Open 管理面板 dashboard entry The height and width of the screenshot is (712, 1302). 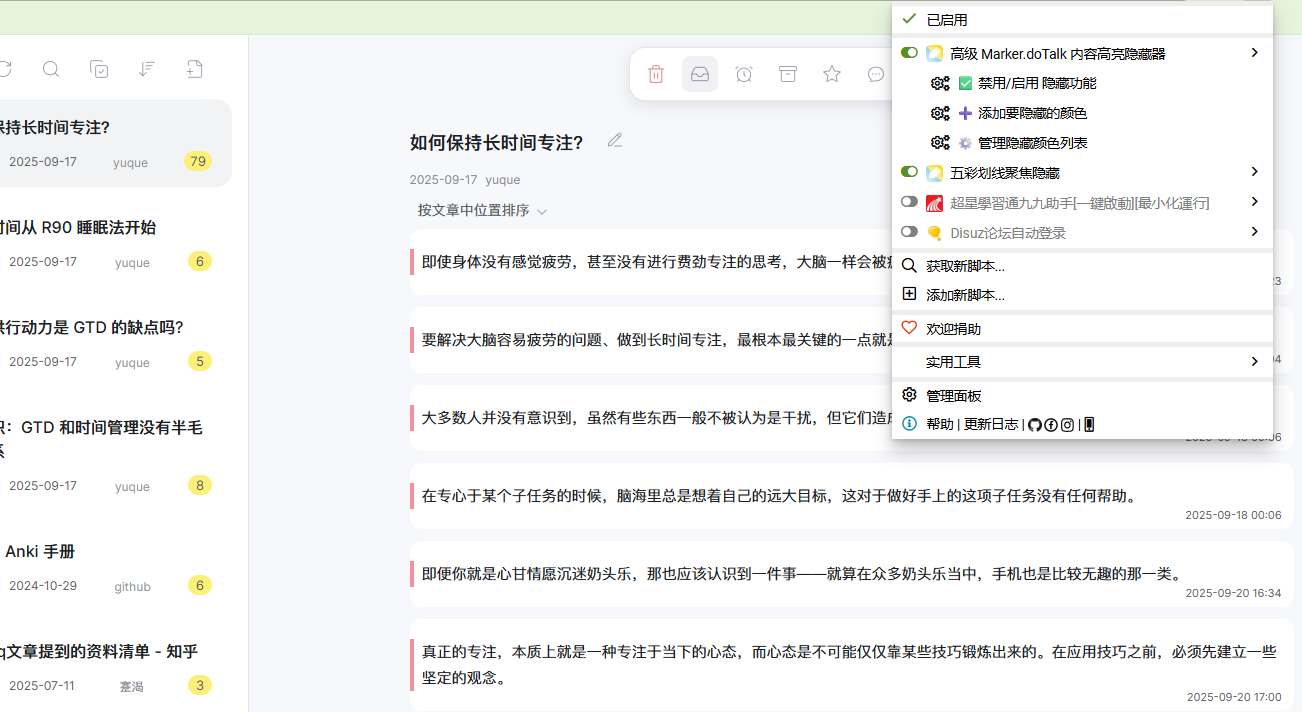954,396
